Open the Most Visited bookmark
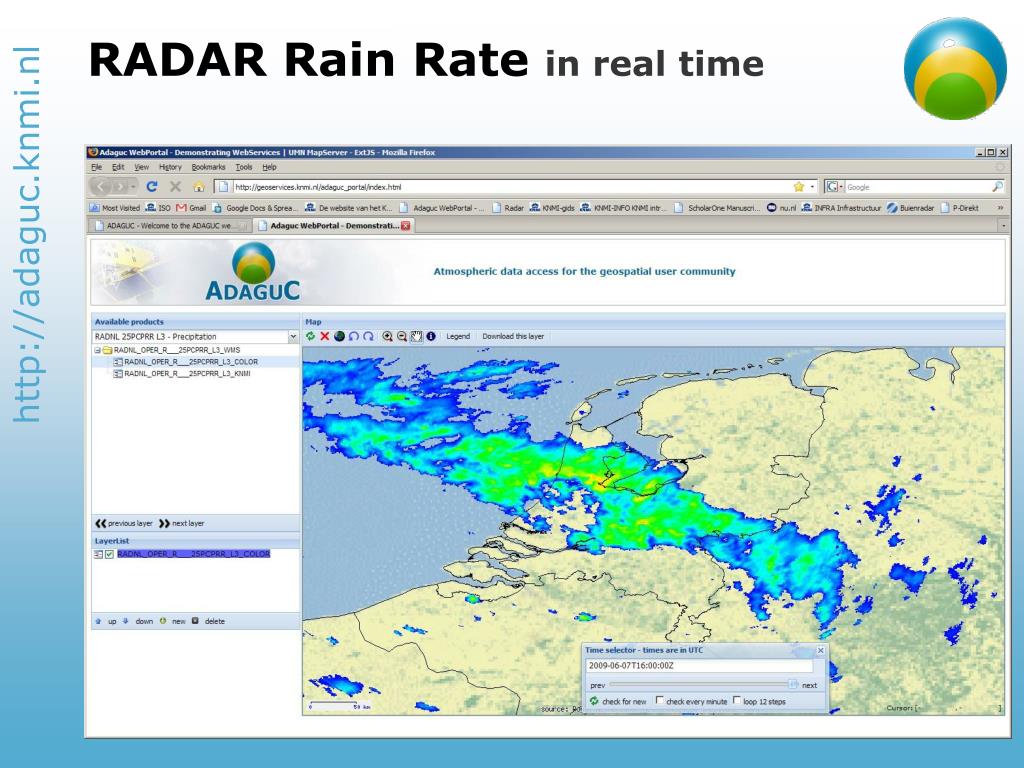 coord(115,208)
